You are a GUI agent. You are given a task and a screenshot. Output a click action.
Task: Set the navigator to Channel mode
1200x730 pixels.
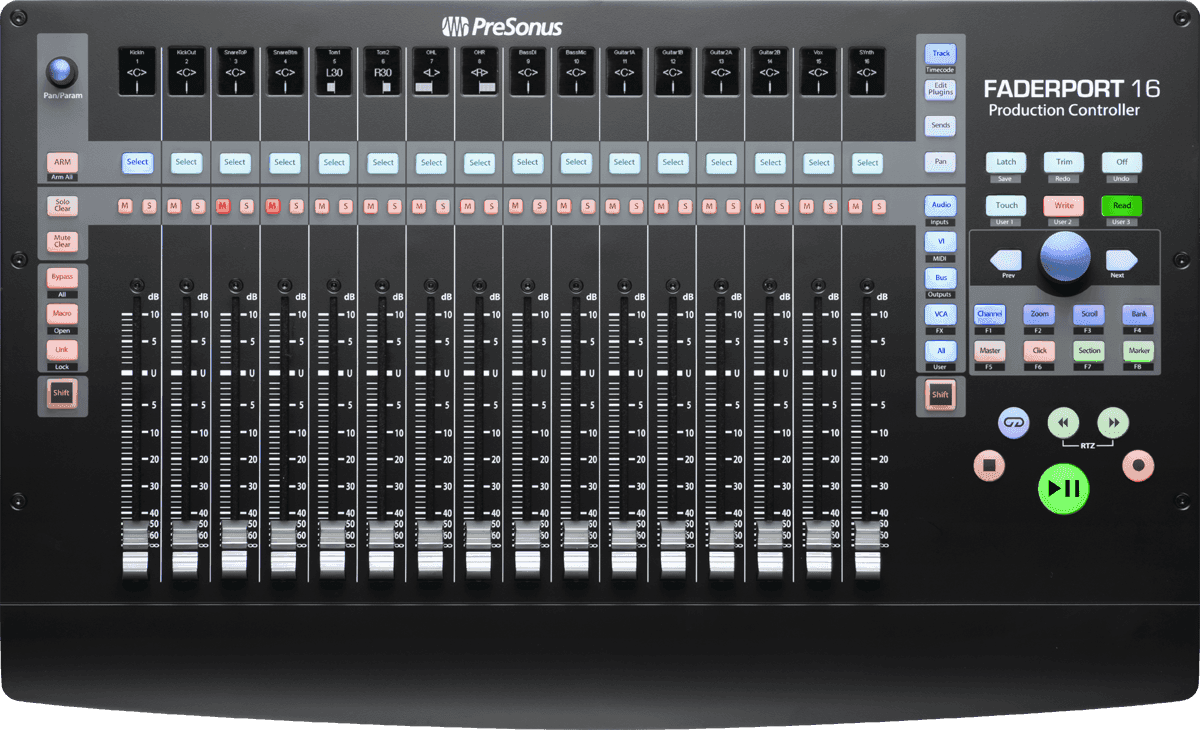[x=990, y=315]
